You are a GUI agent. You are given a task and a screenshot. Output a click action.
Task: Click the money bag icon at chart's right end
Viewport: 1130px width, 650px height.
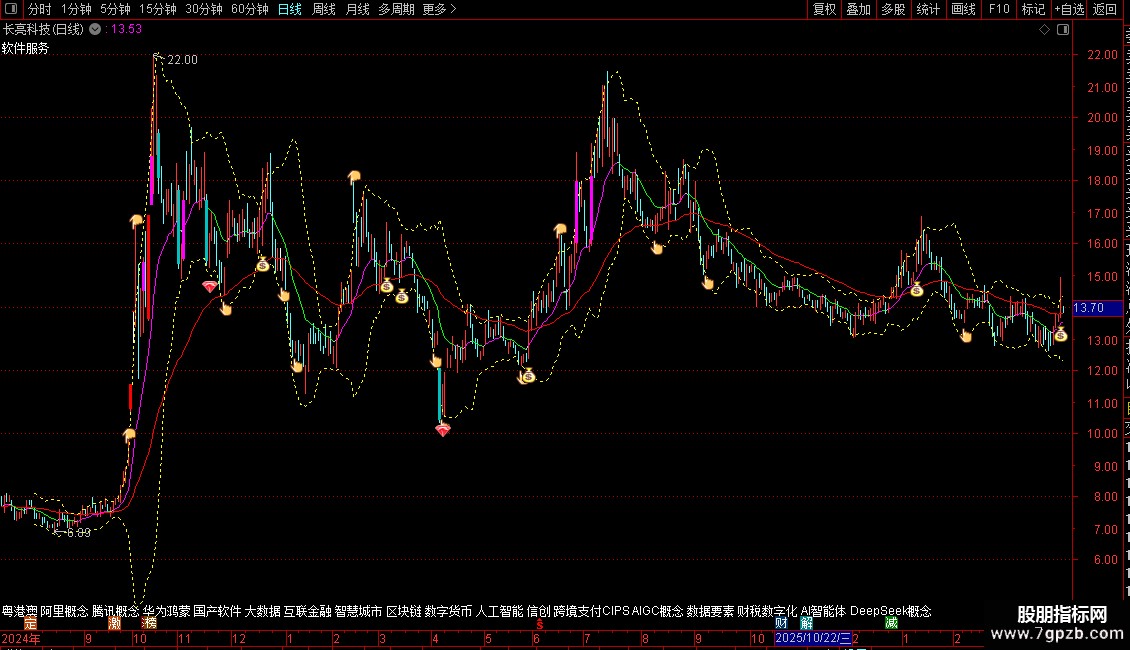(x=1060, y=334)
